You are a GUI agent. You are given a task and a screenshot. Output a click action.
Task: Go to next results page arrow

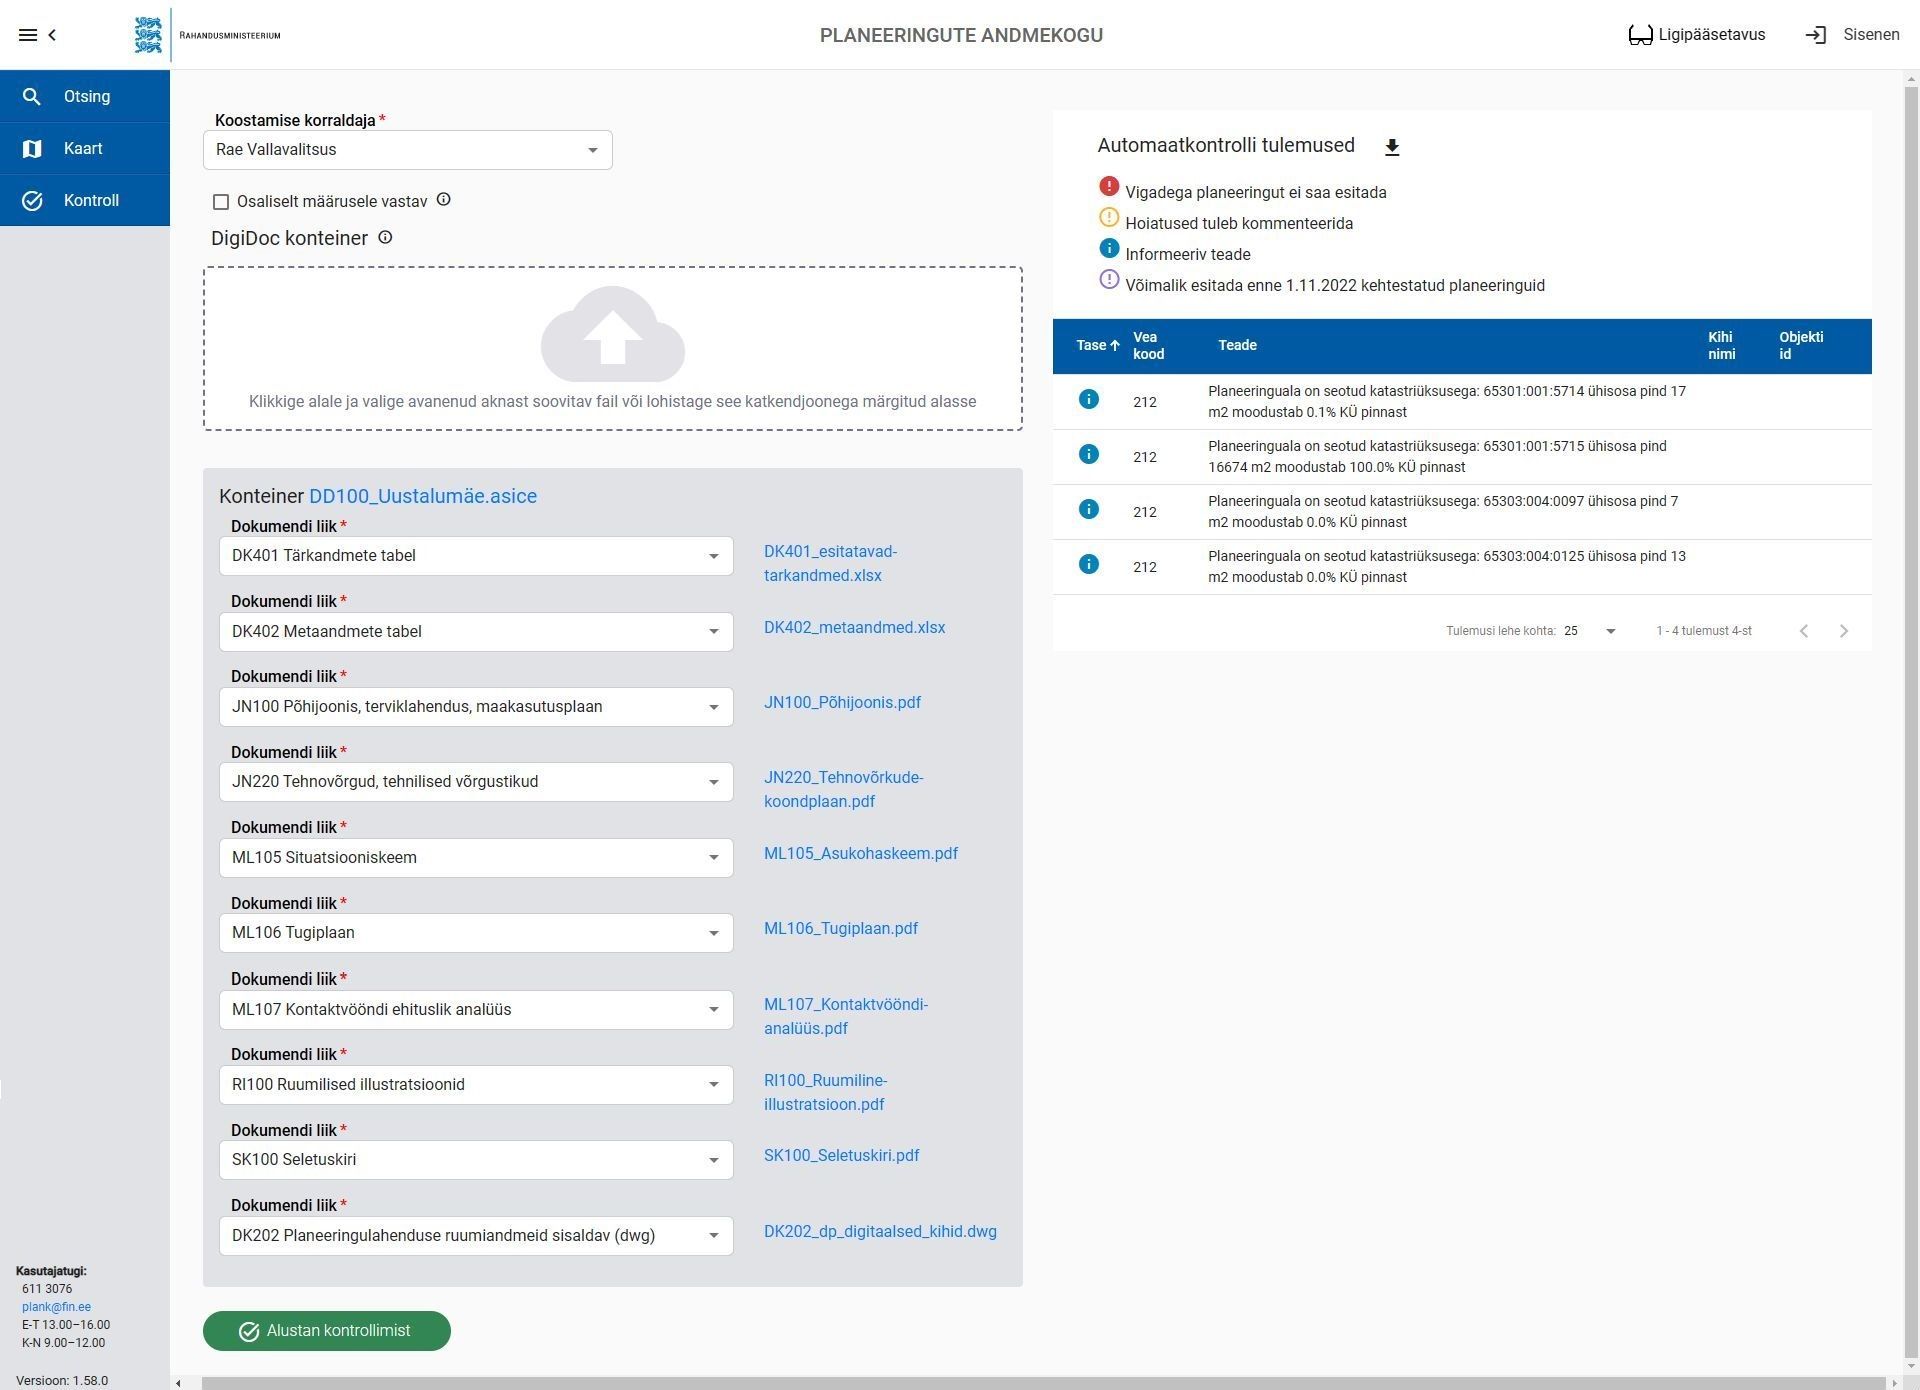click(1843, 631)
